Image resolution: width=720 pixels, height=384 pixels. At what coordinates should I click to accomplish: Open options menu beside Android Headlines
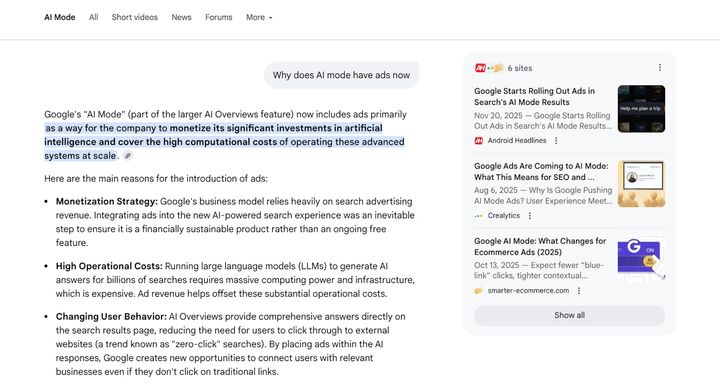[556, 141]
